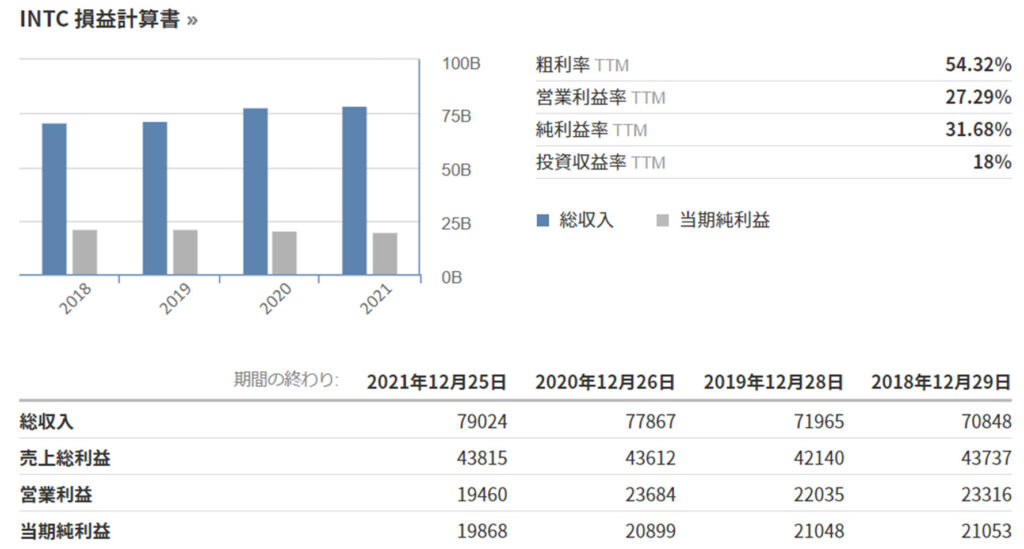
Task: Click the 77867 revenue cell
Action: tap(650, 422)
